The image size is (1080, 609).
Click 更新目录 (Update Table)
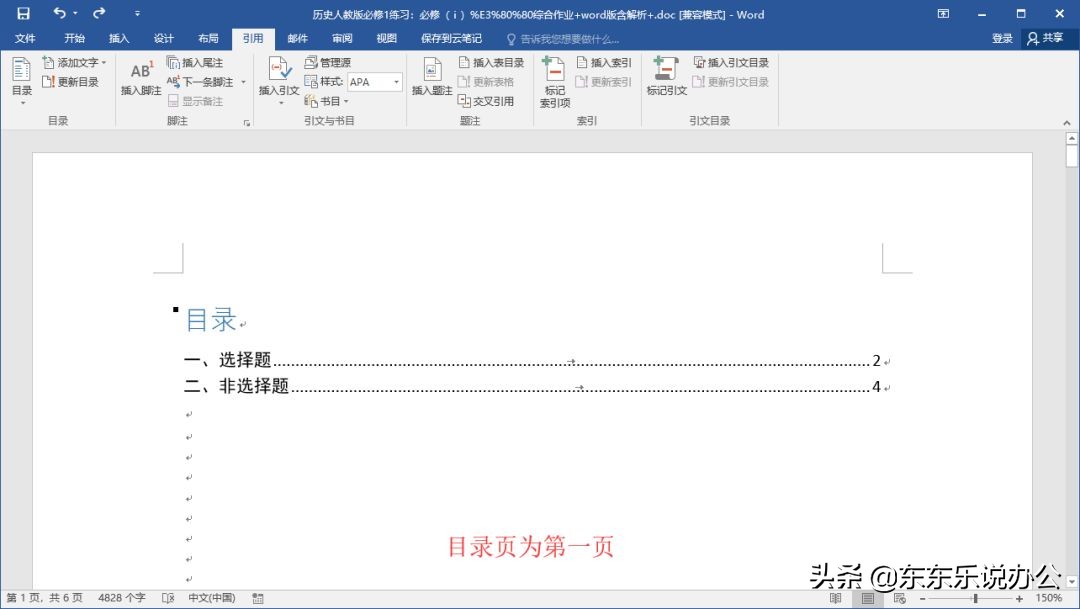pyautogui.click(x=72, y=81)
